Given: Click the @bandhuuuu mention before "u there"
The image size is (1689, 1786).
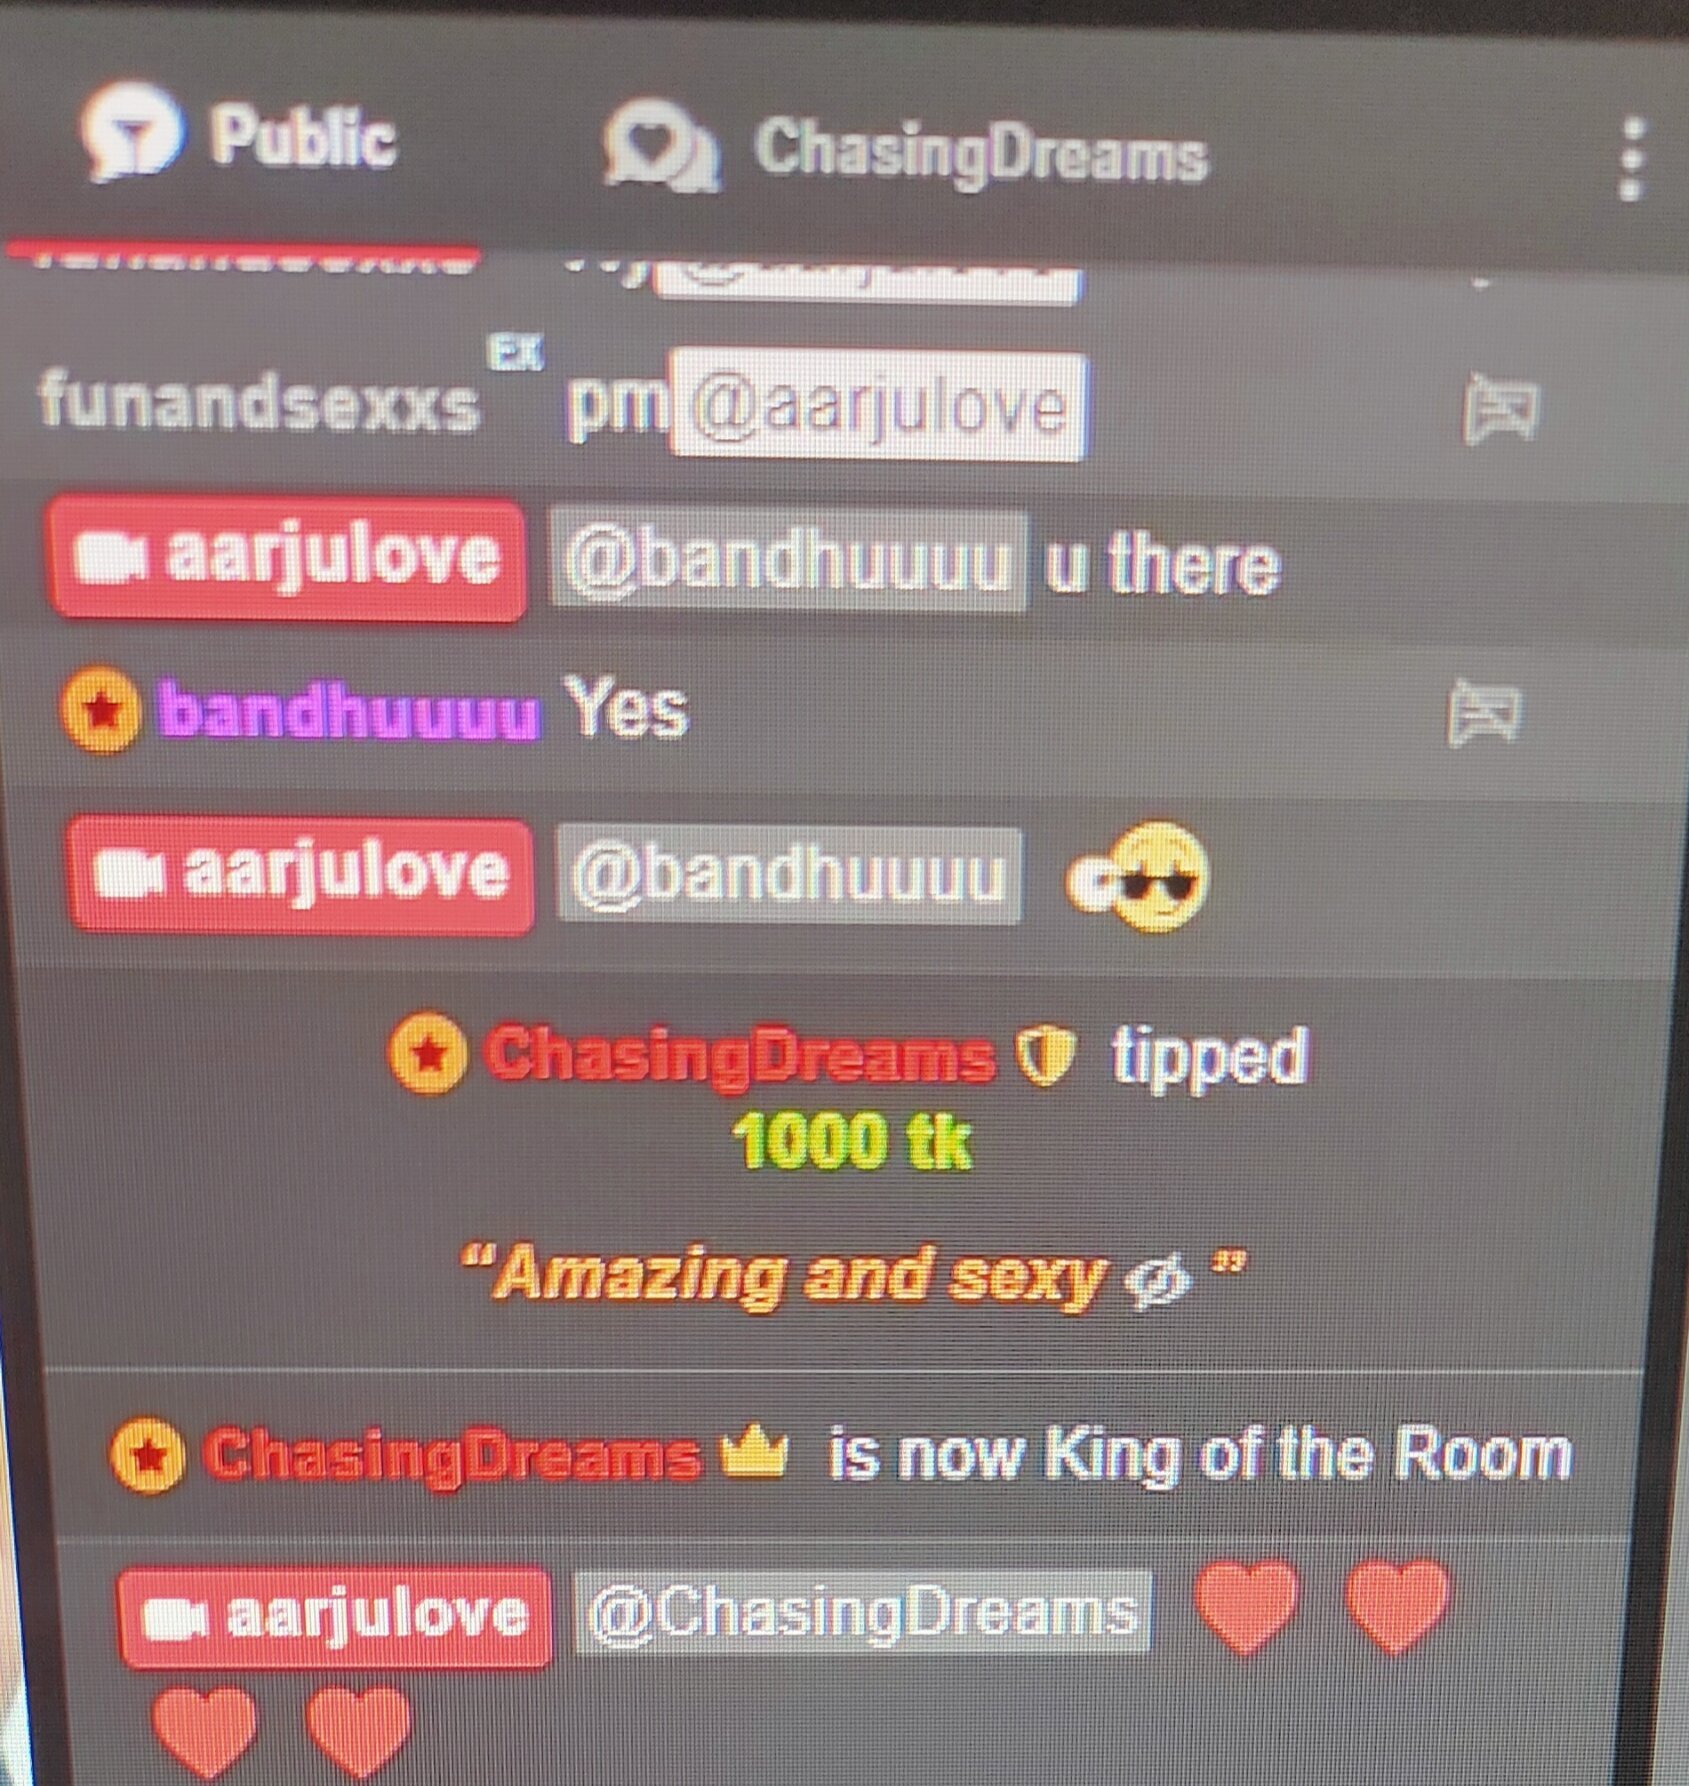Looking at the screenshot, I should pyautogui.click(x=788, y=561).
